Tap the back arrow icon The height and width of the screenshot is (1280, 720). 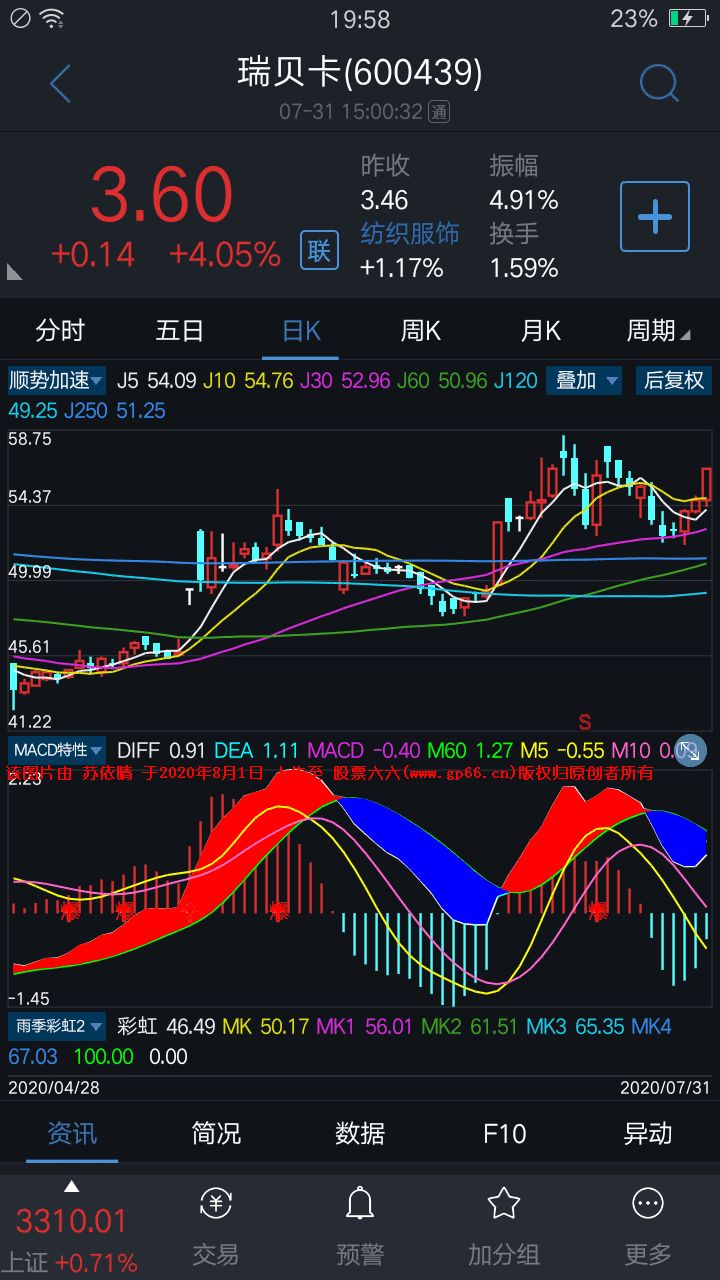(x=60, y=84)
